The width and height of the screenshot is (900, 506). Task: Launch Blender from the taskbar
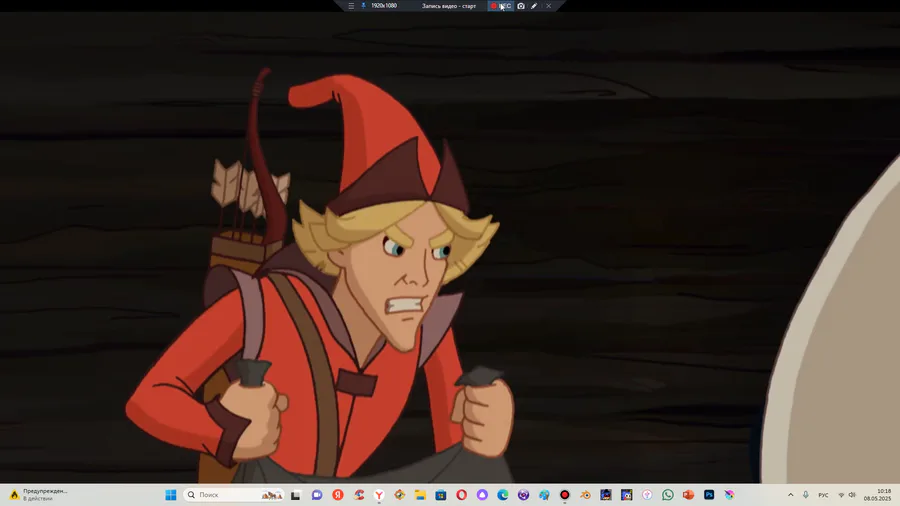(585, 495)
